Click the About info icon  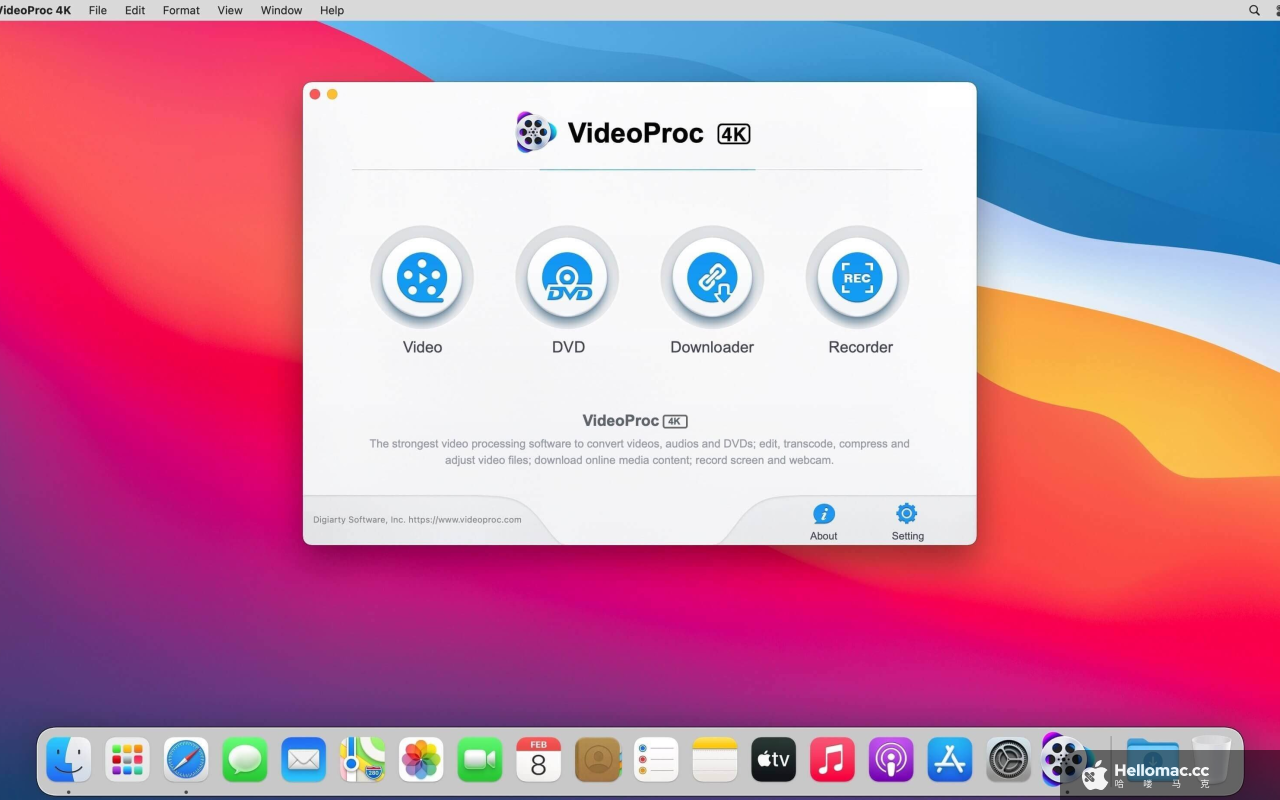click(x=824, y=514)
